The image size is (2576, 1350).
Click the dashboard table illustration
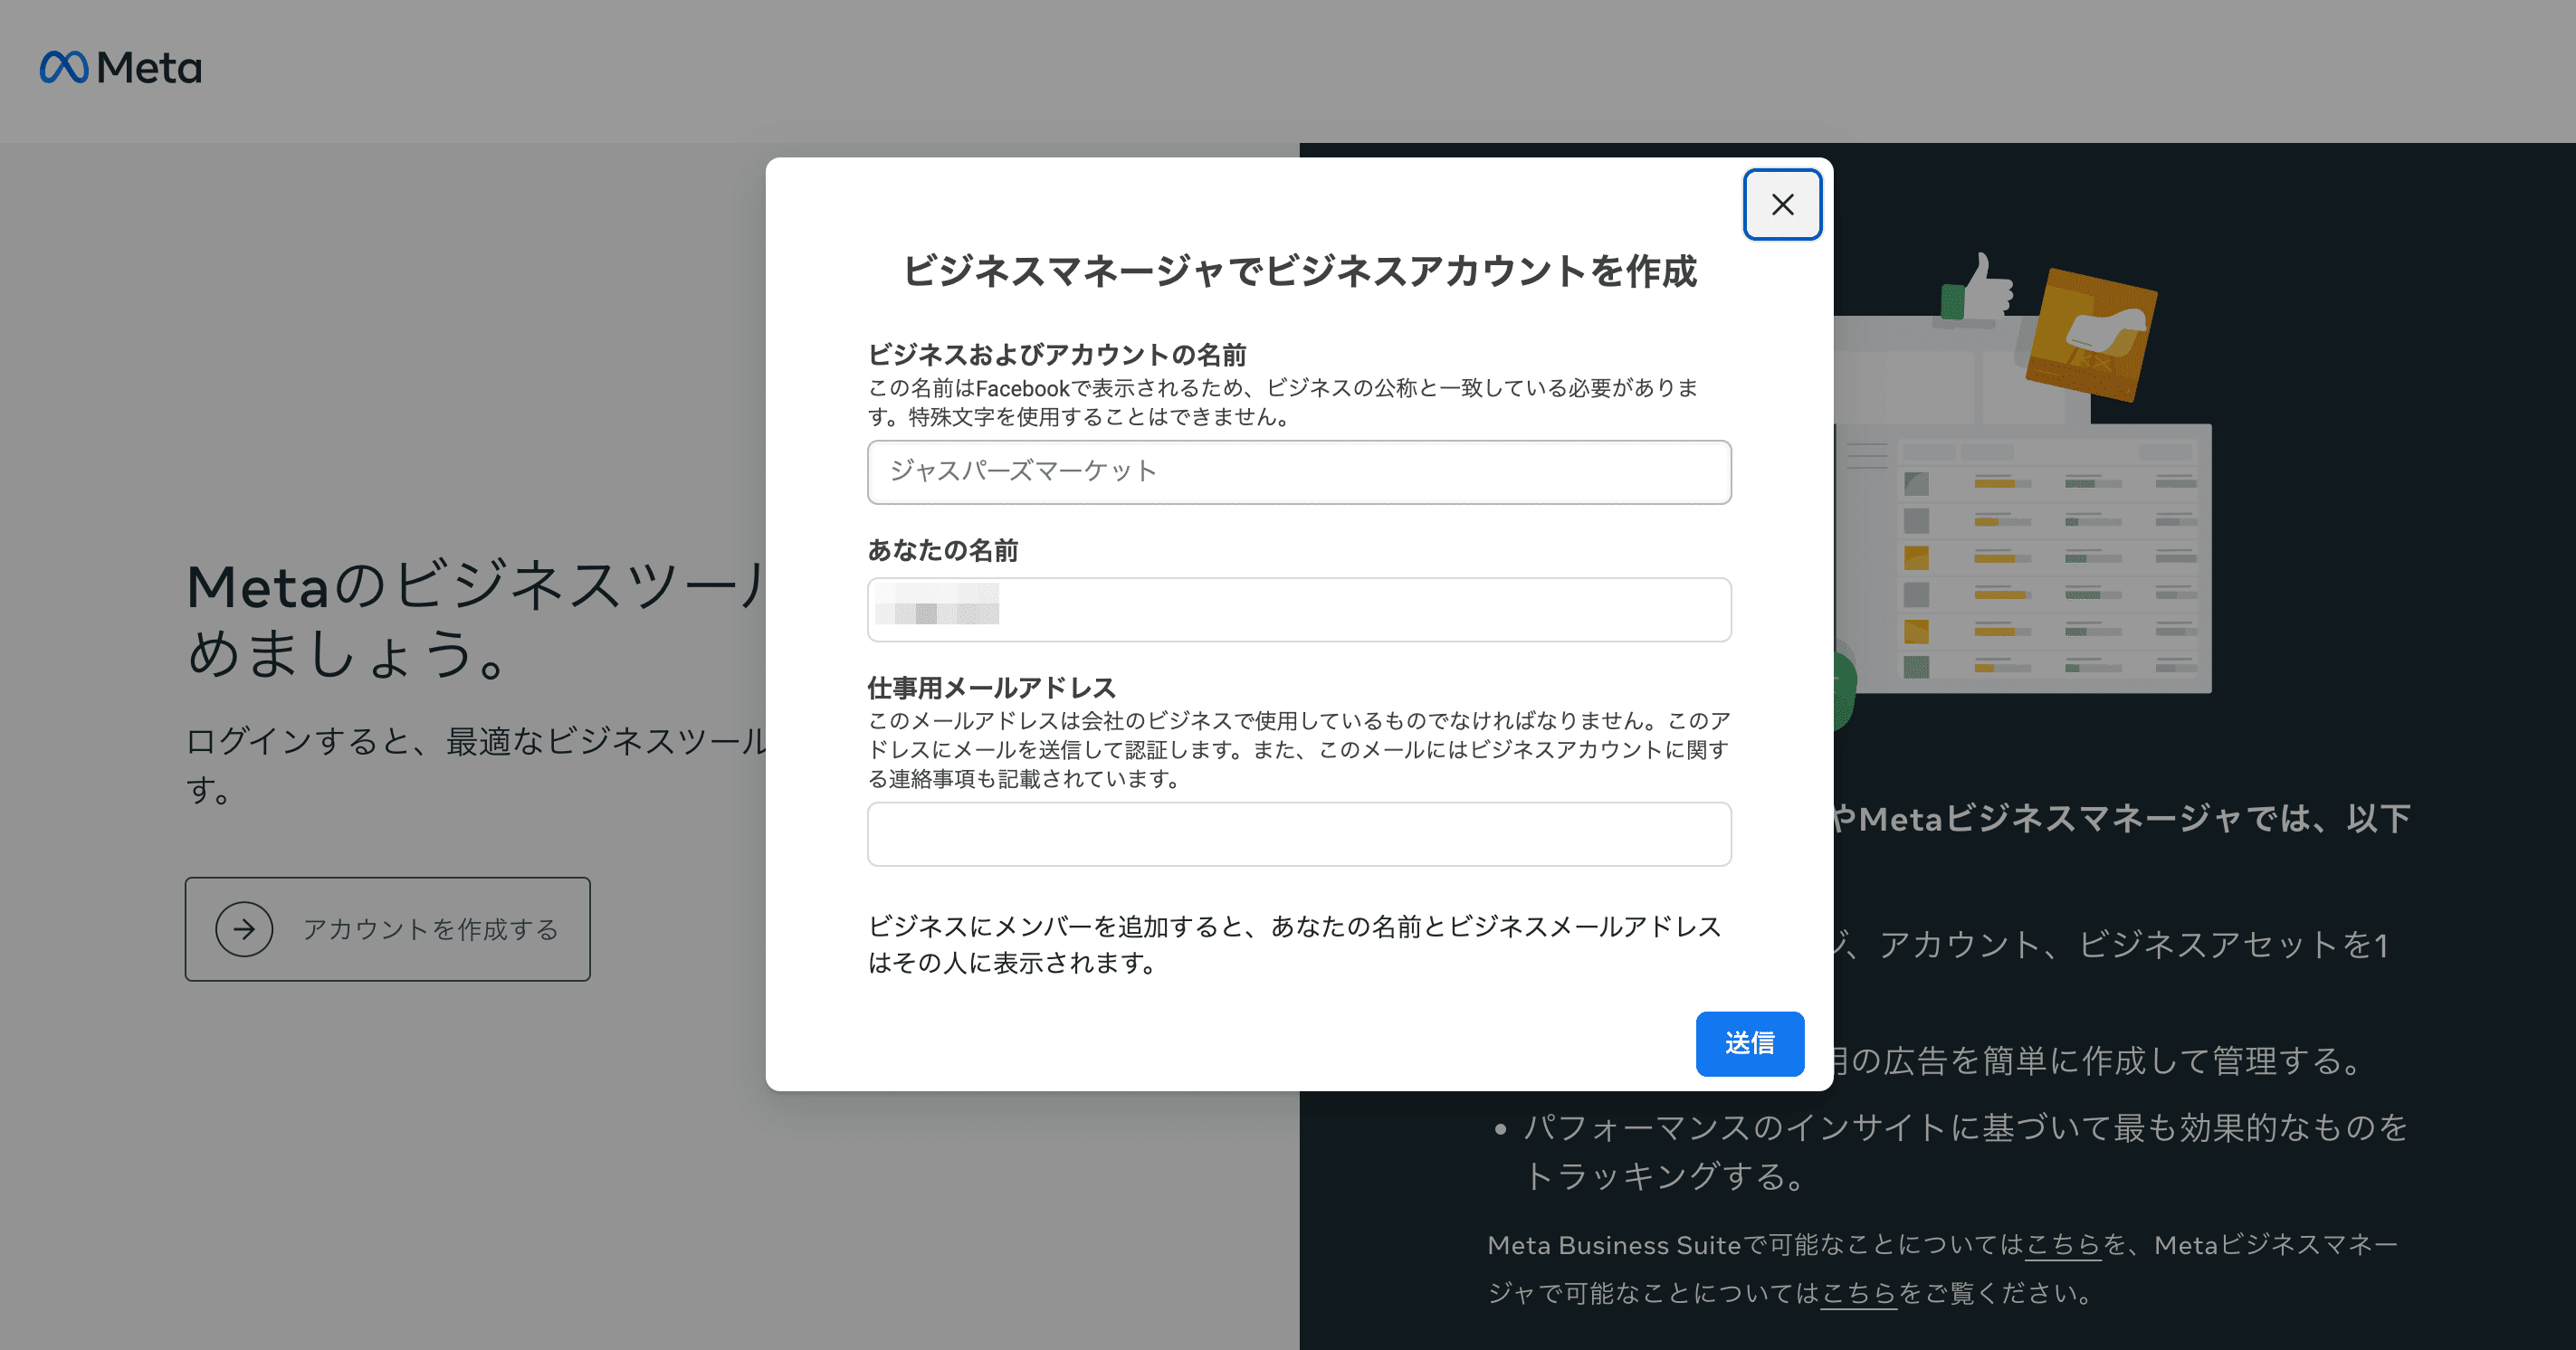[2023, 560]
